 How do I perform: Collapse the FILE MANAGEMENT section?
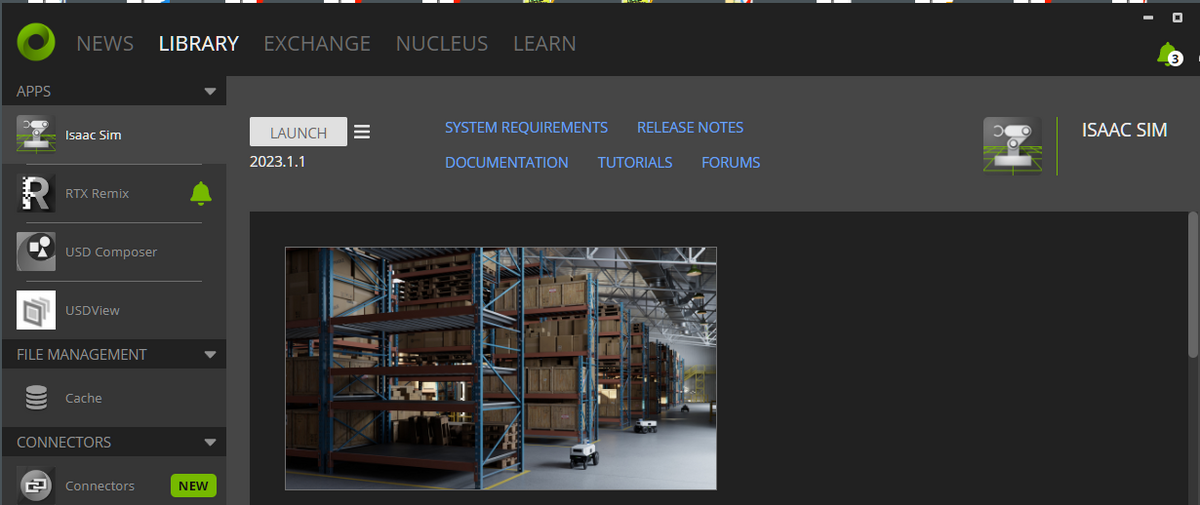pos(210,354)
